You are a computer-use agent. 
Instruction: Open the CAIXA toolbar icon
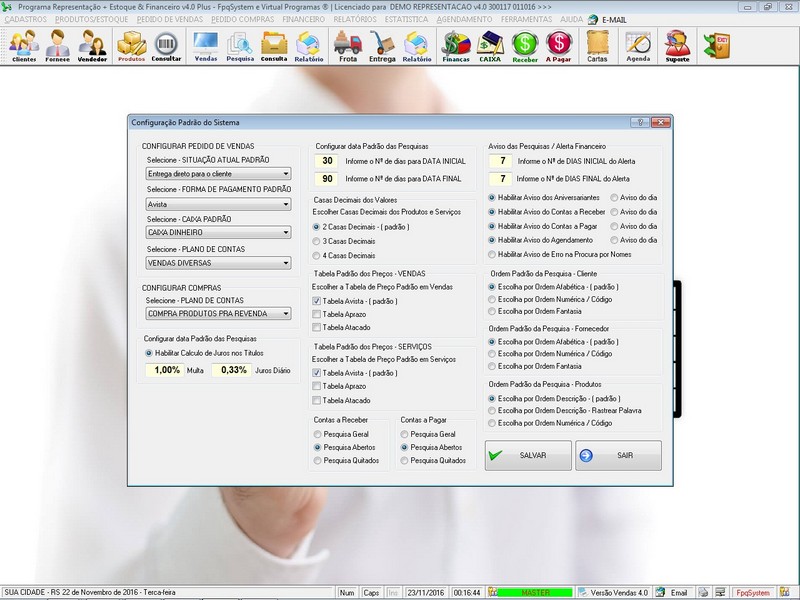coord(490,45)
